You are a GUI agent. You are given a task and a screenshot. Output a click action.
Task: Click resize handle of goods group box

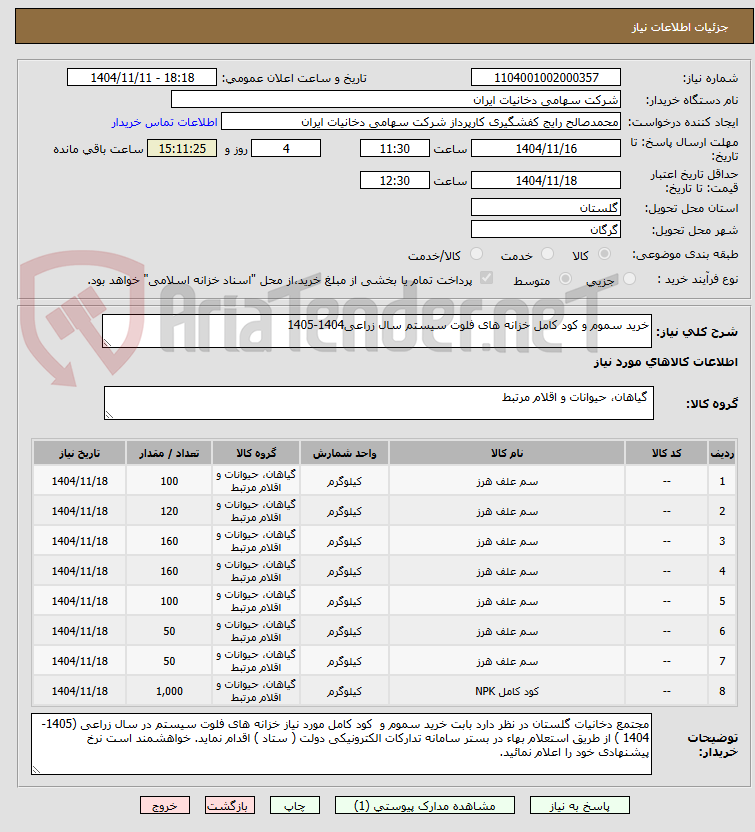[109, 414]
